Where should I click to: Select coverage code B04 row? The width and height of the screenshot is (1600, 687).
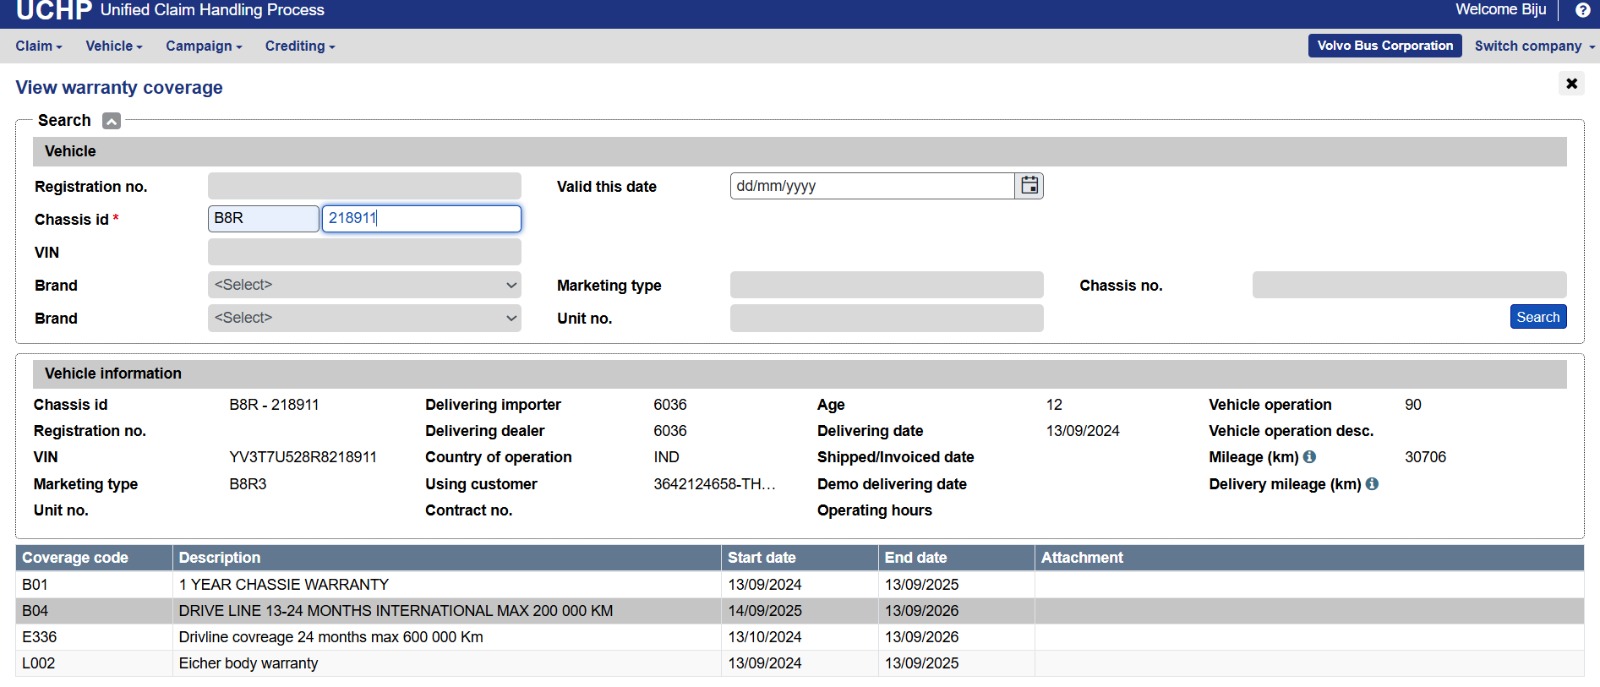click(800, 611)
